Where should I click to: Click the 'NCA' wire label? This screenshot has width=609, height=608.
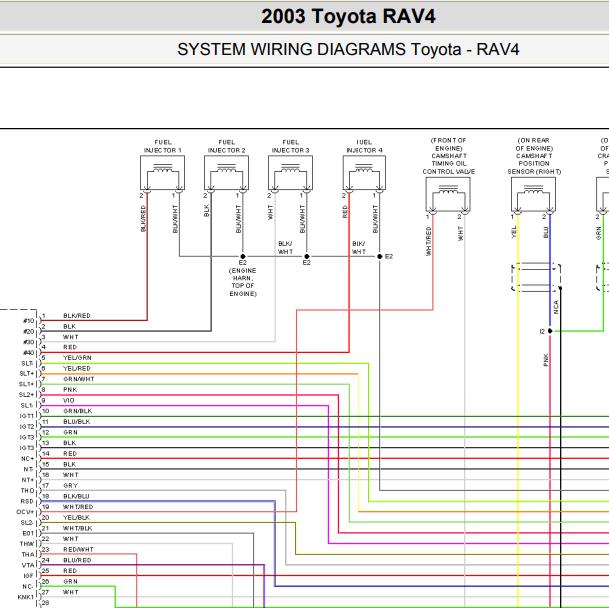[x=556, y=307]
